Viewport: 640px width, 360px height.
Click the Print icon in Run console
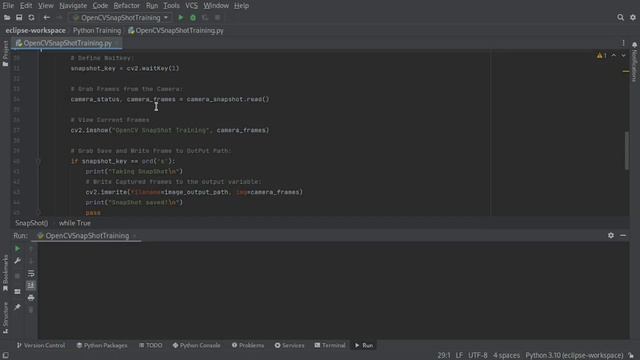pos(31,298)
